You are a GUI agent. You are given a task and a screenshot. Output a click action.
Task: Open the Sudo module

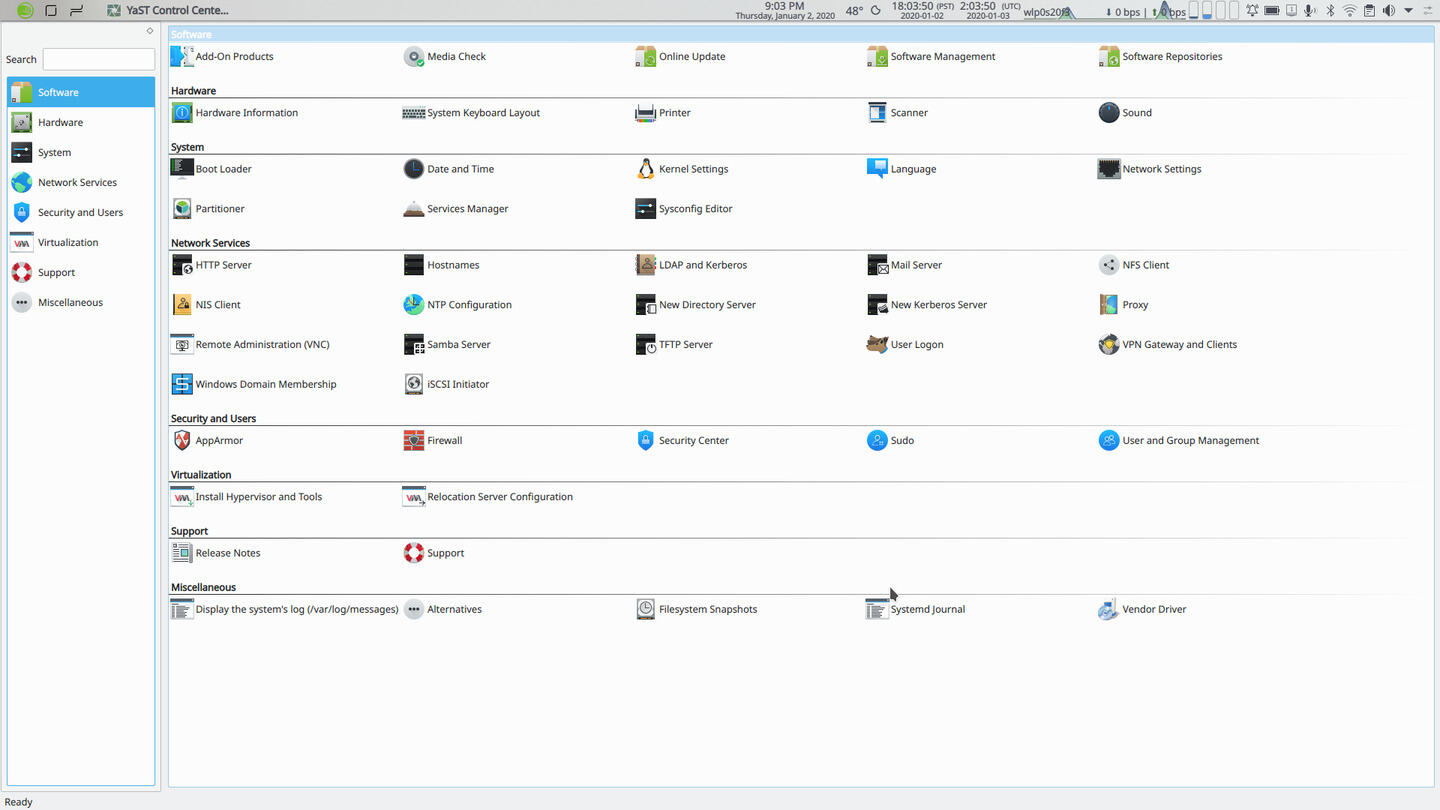pos(891,441)
